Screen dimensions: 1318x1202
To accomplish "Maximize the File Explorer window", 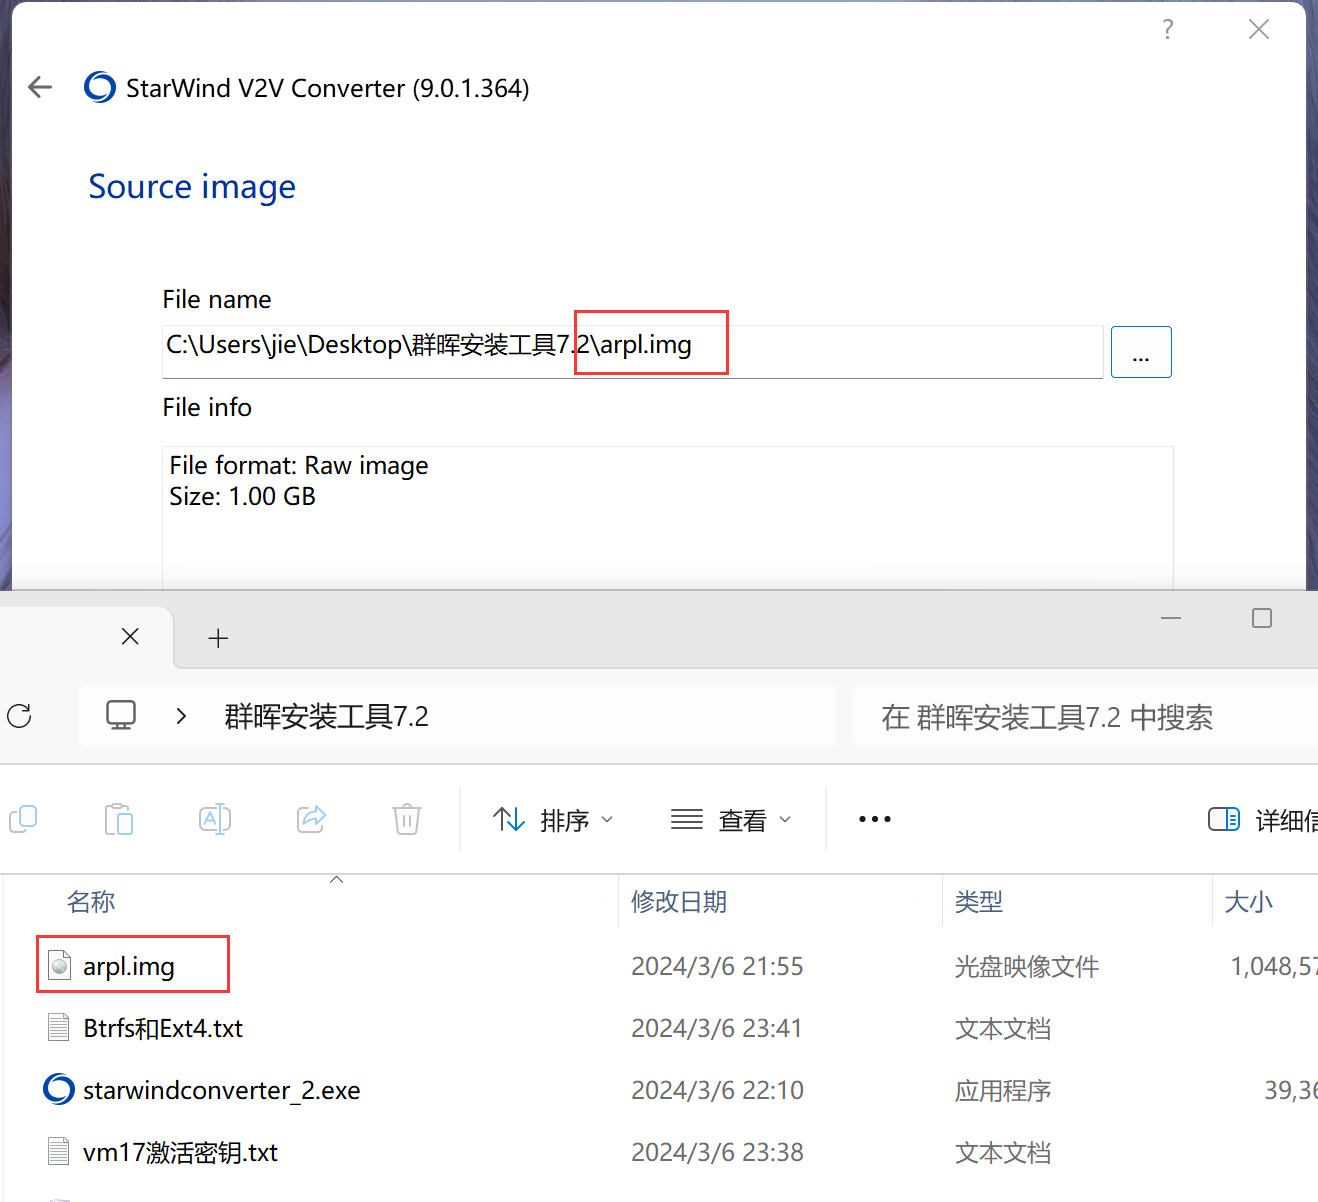I will 1262,618.
